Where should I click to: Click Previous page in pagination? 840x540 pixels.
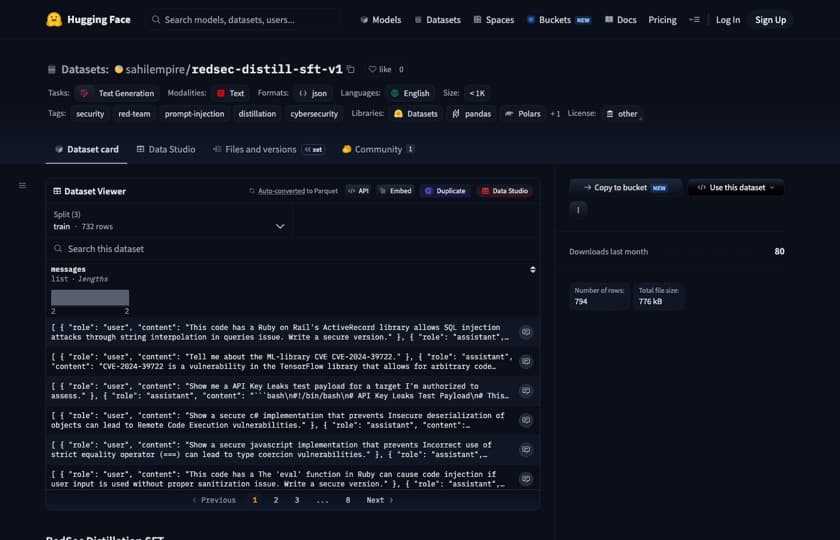(214, 500)
